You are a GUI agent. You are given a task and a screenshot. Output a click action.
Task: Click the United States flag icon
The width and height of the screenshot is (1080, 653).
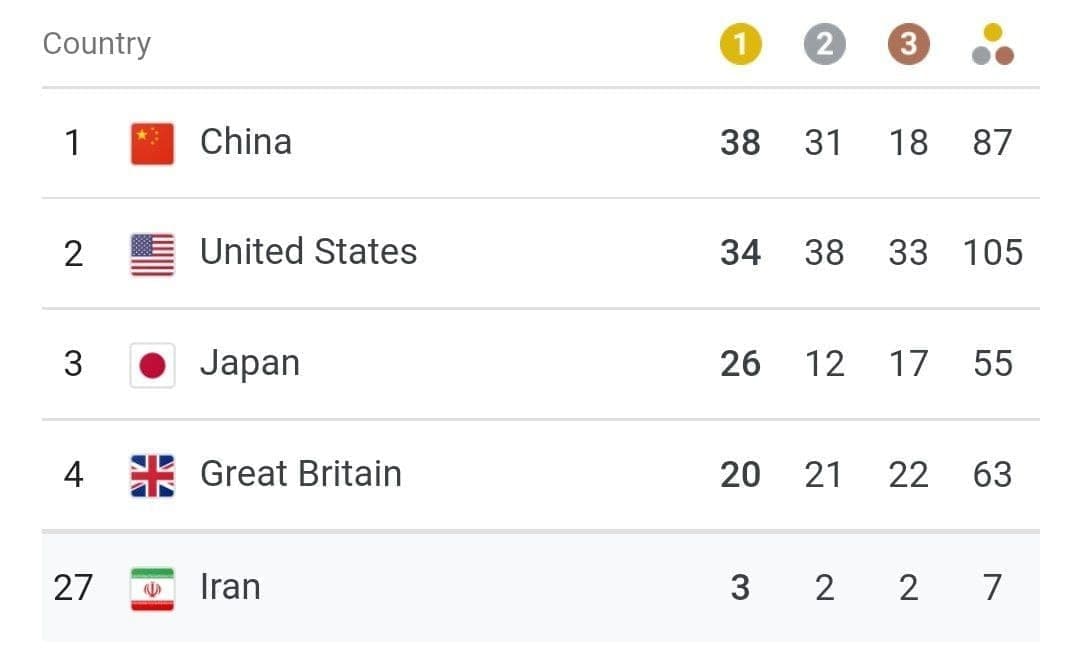coord(152,254)
